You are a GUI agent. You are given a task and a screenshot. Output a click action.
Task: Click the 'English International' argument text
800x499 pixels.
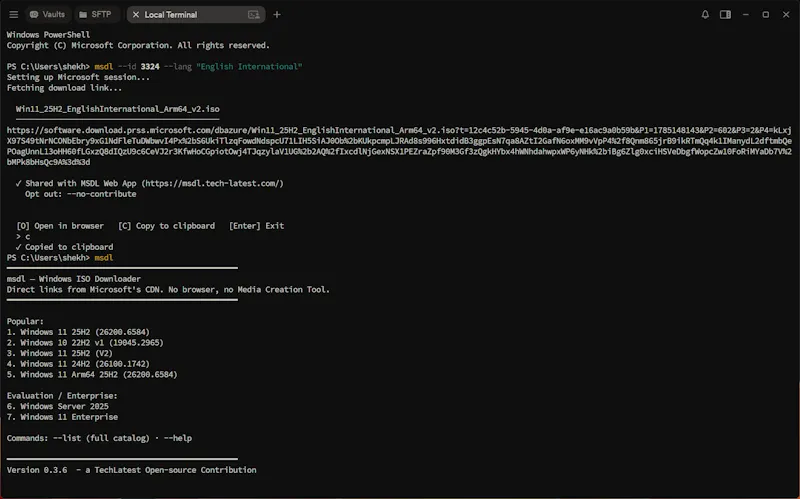coord(249,66)
